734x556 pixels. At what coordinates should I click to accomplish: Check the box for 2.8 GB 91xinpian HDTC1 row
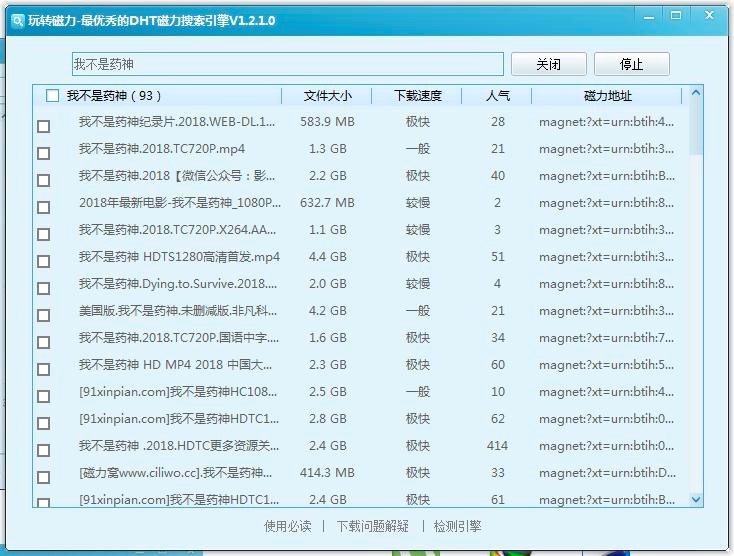pos(44,424)
